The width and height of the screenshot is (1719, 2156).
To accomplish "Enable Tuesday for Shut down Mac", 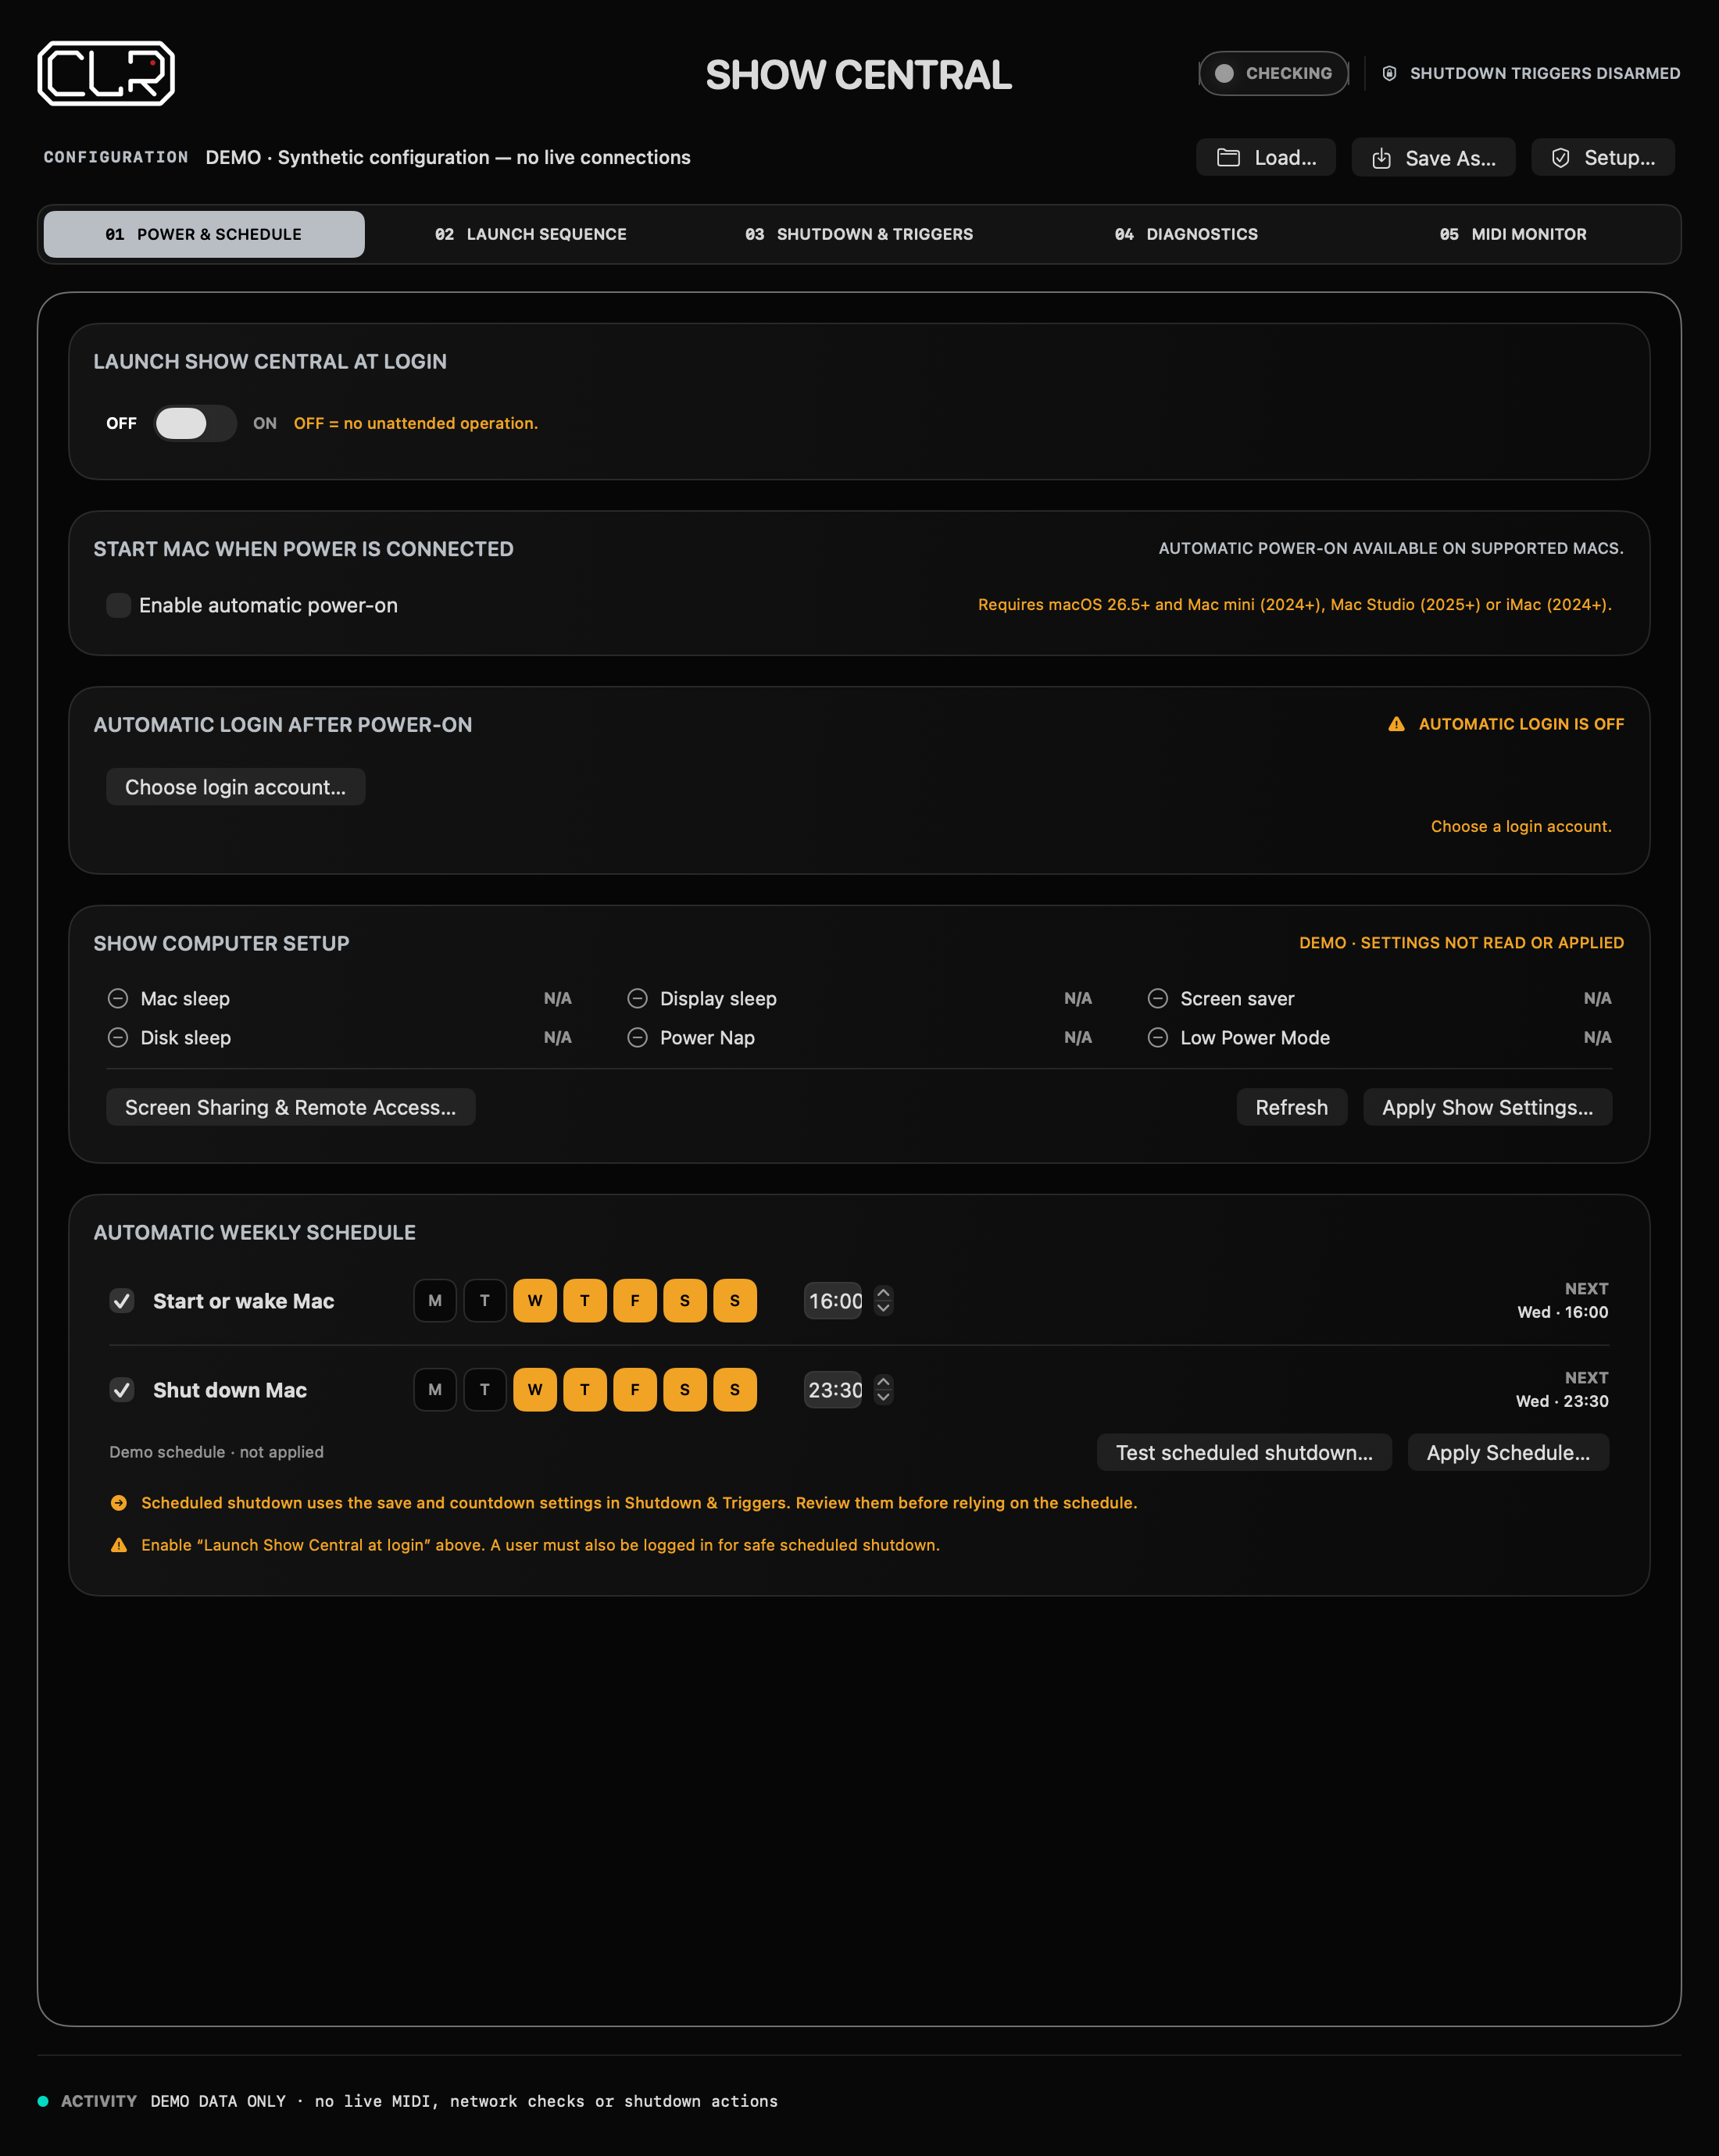I will [485, 1390].
